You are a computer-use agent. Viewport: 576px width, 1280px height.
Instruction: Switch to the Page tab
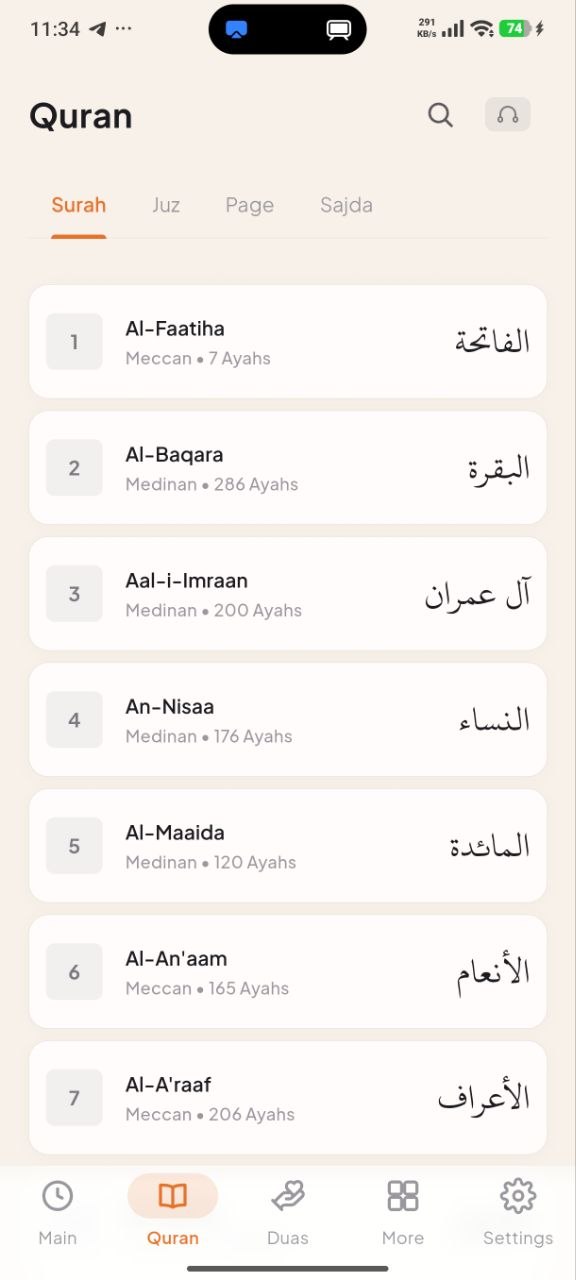250,205
